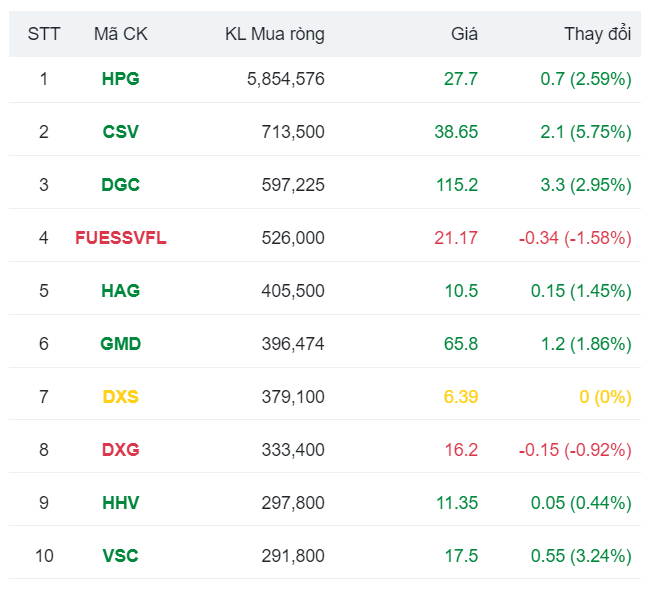Click the price 6.39 cell
Viewport: 648px width, 591px height.
pos(461,396)
